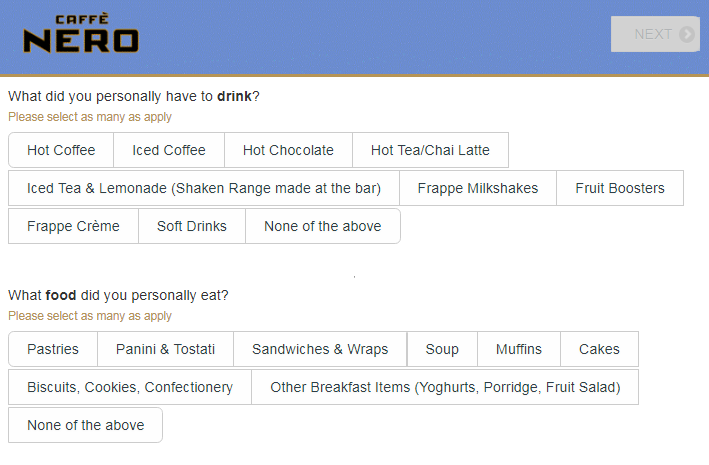
Task: Pick the Sandwiches & Wraps option
Action: tap(320, 349)
